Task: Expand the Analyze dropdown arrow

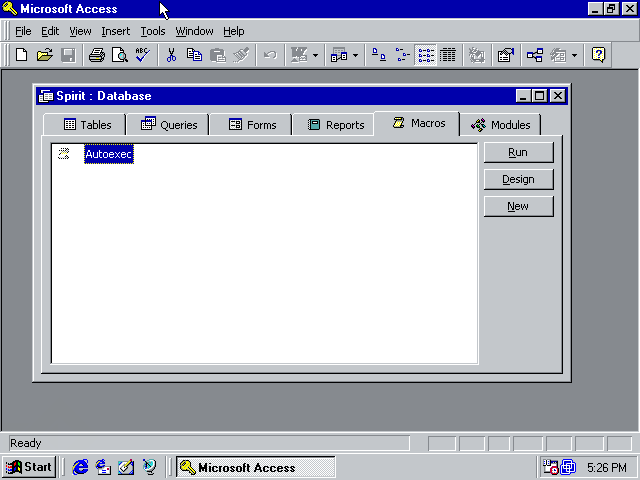Action: pyautogui.click(x=355, y=55)
